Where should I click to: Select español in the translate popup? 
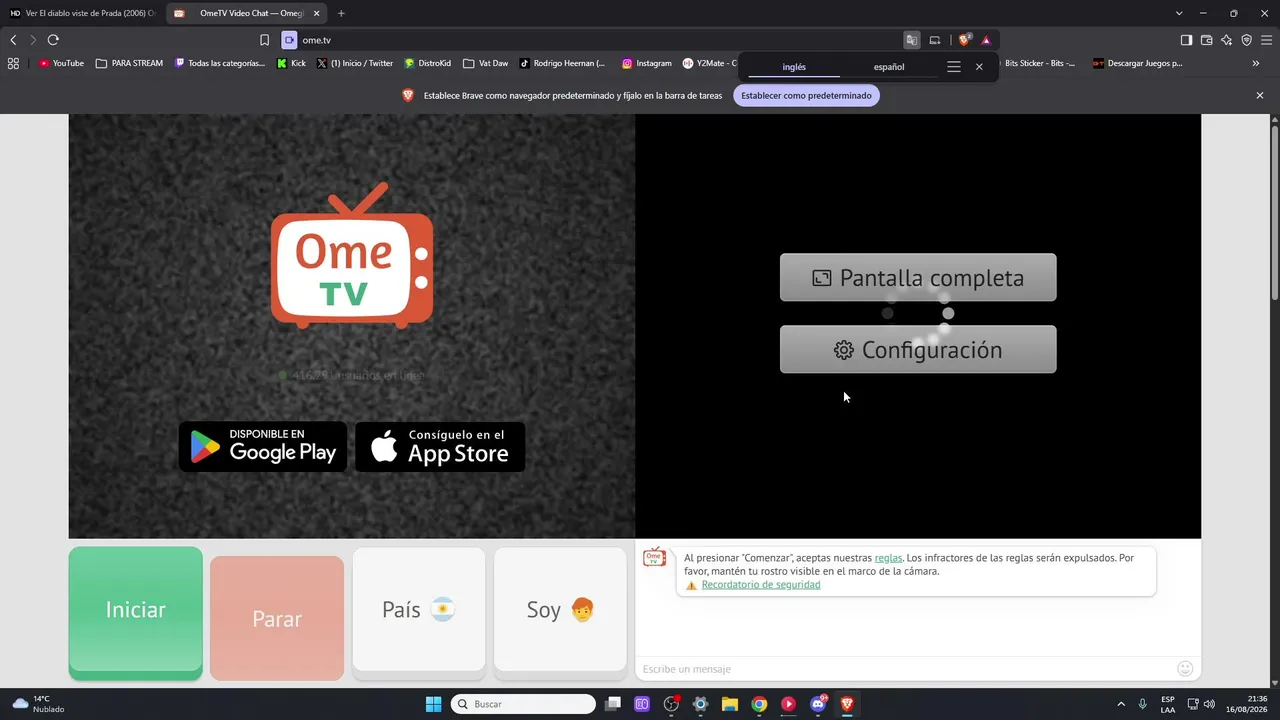click(889, 67)
